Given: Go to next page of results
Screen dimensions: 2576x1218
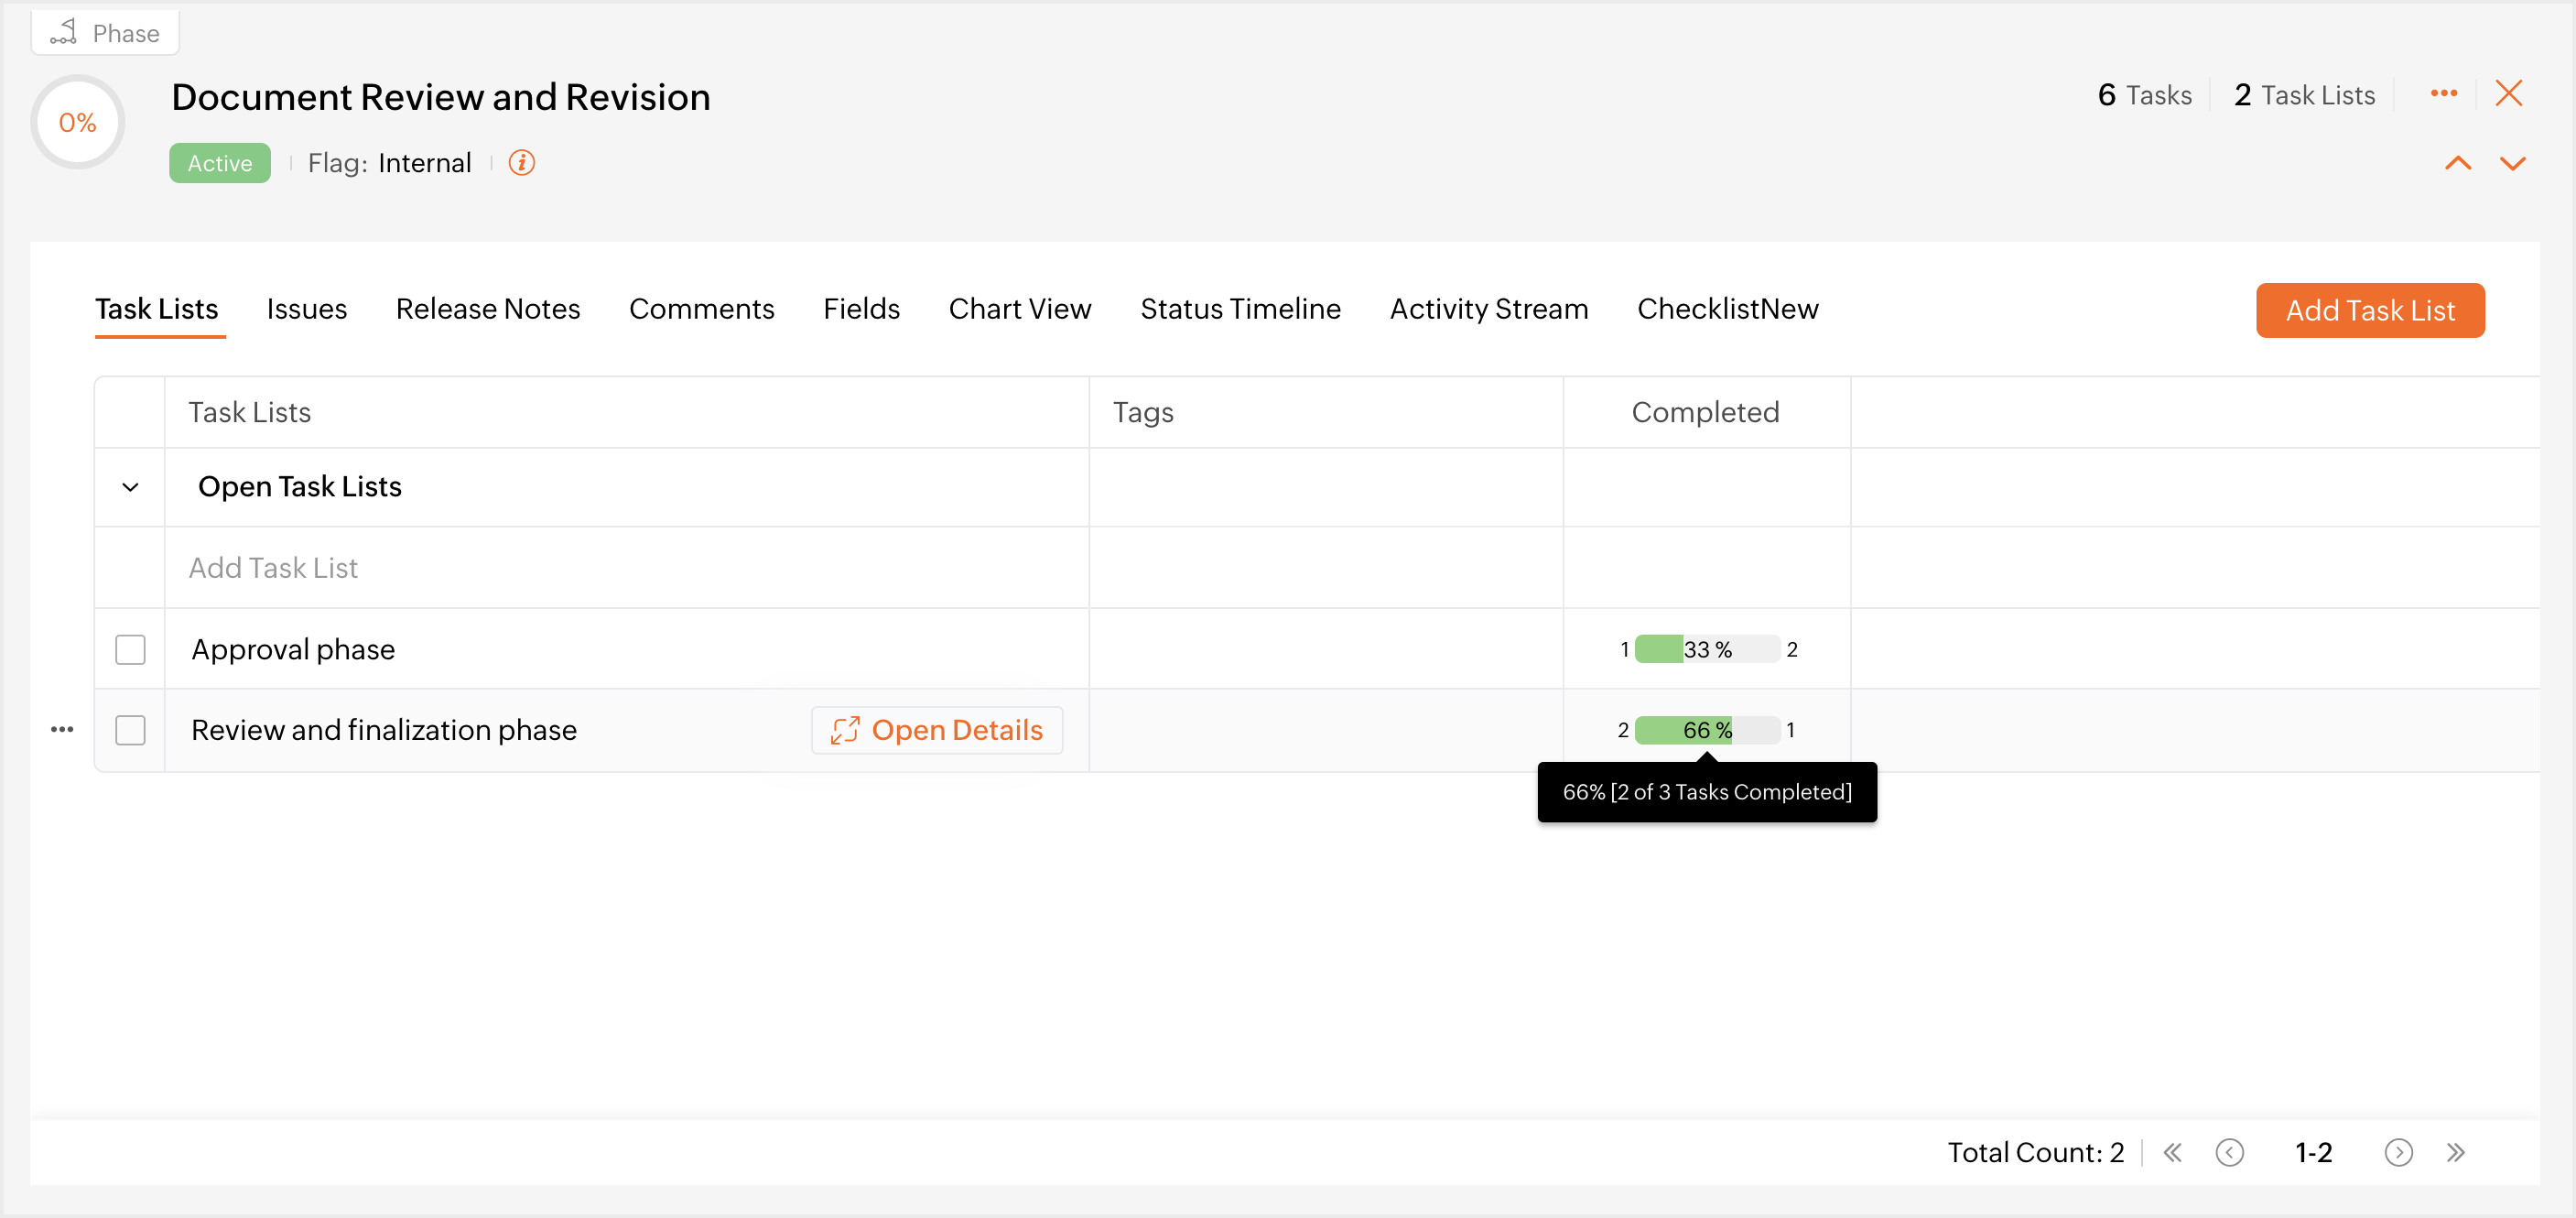Looking at the screenshot, I should pyautogui.click(x=2398, y=1153).
